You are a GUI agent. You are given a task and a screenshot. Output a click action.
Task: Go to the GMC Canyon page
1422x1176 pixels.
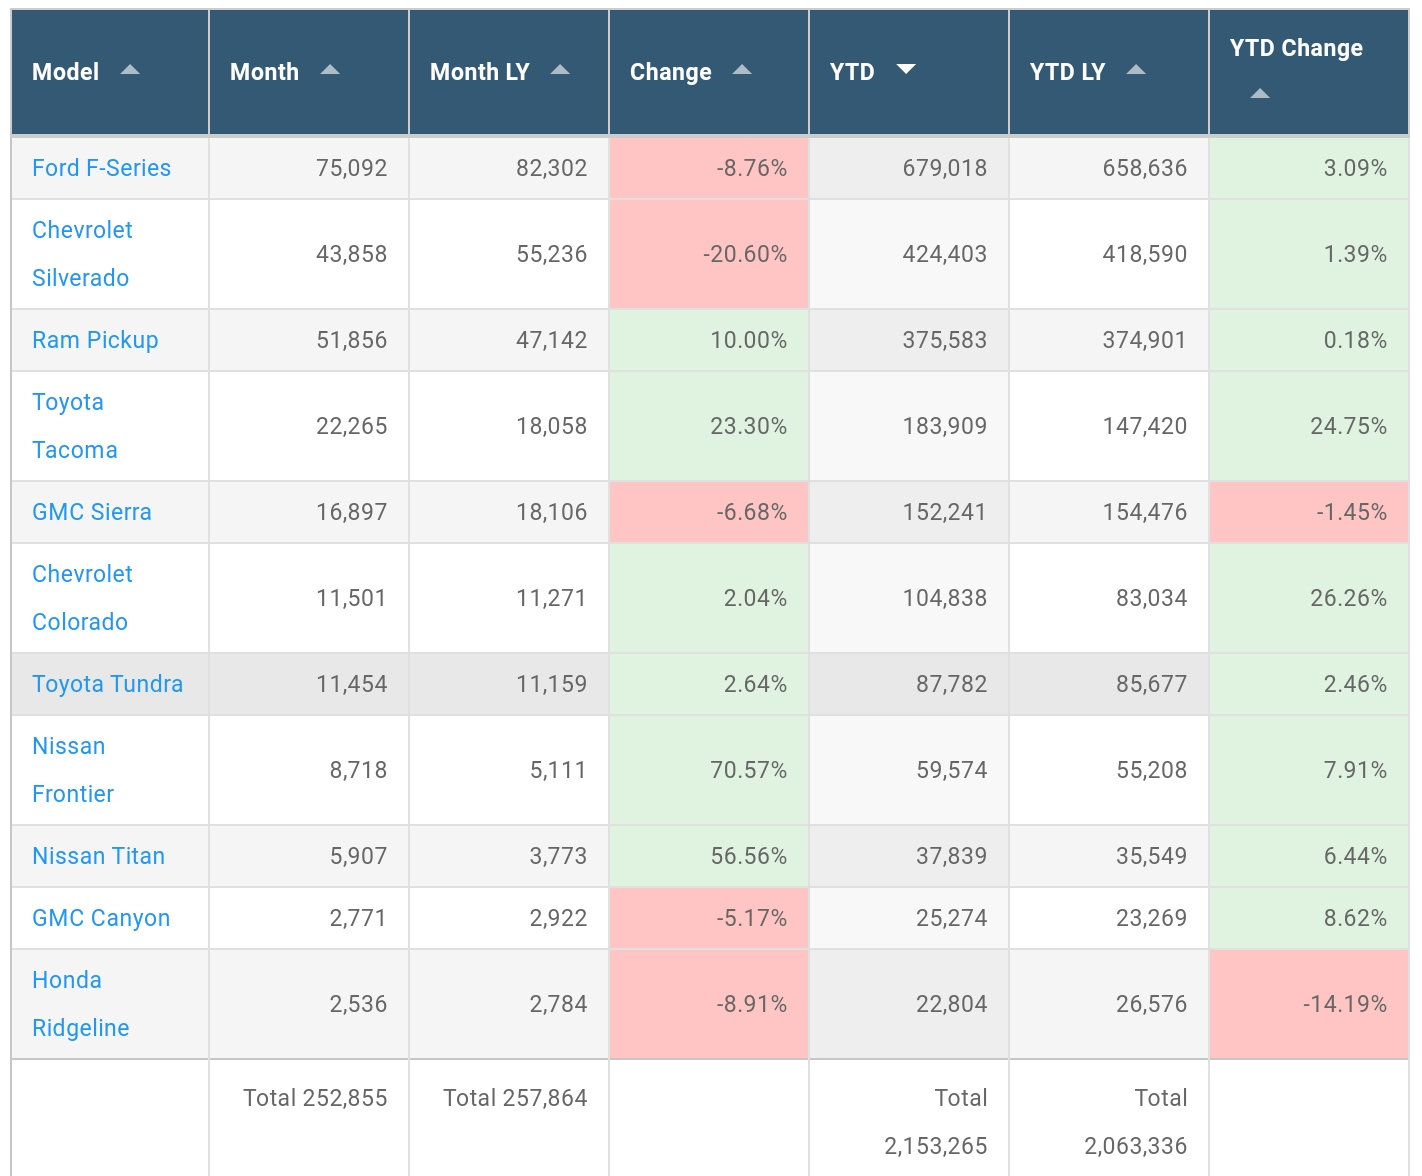[101, 918]
